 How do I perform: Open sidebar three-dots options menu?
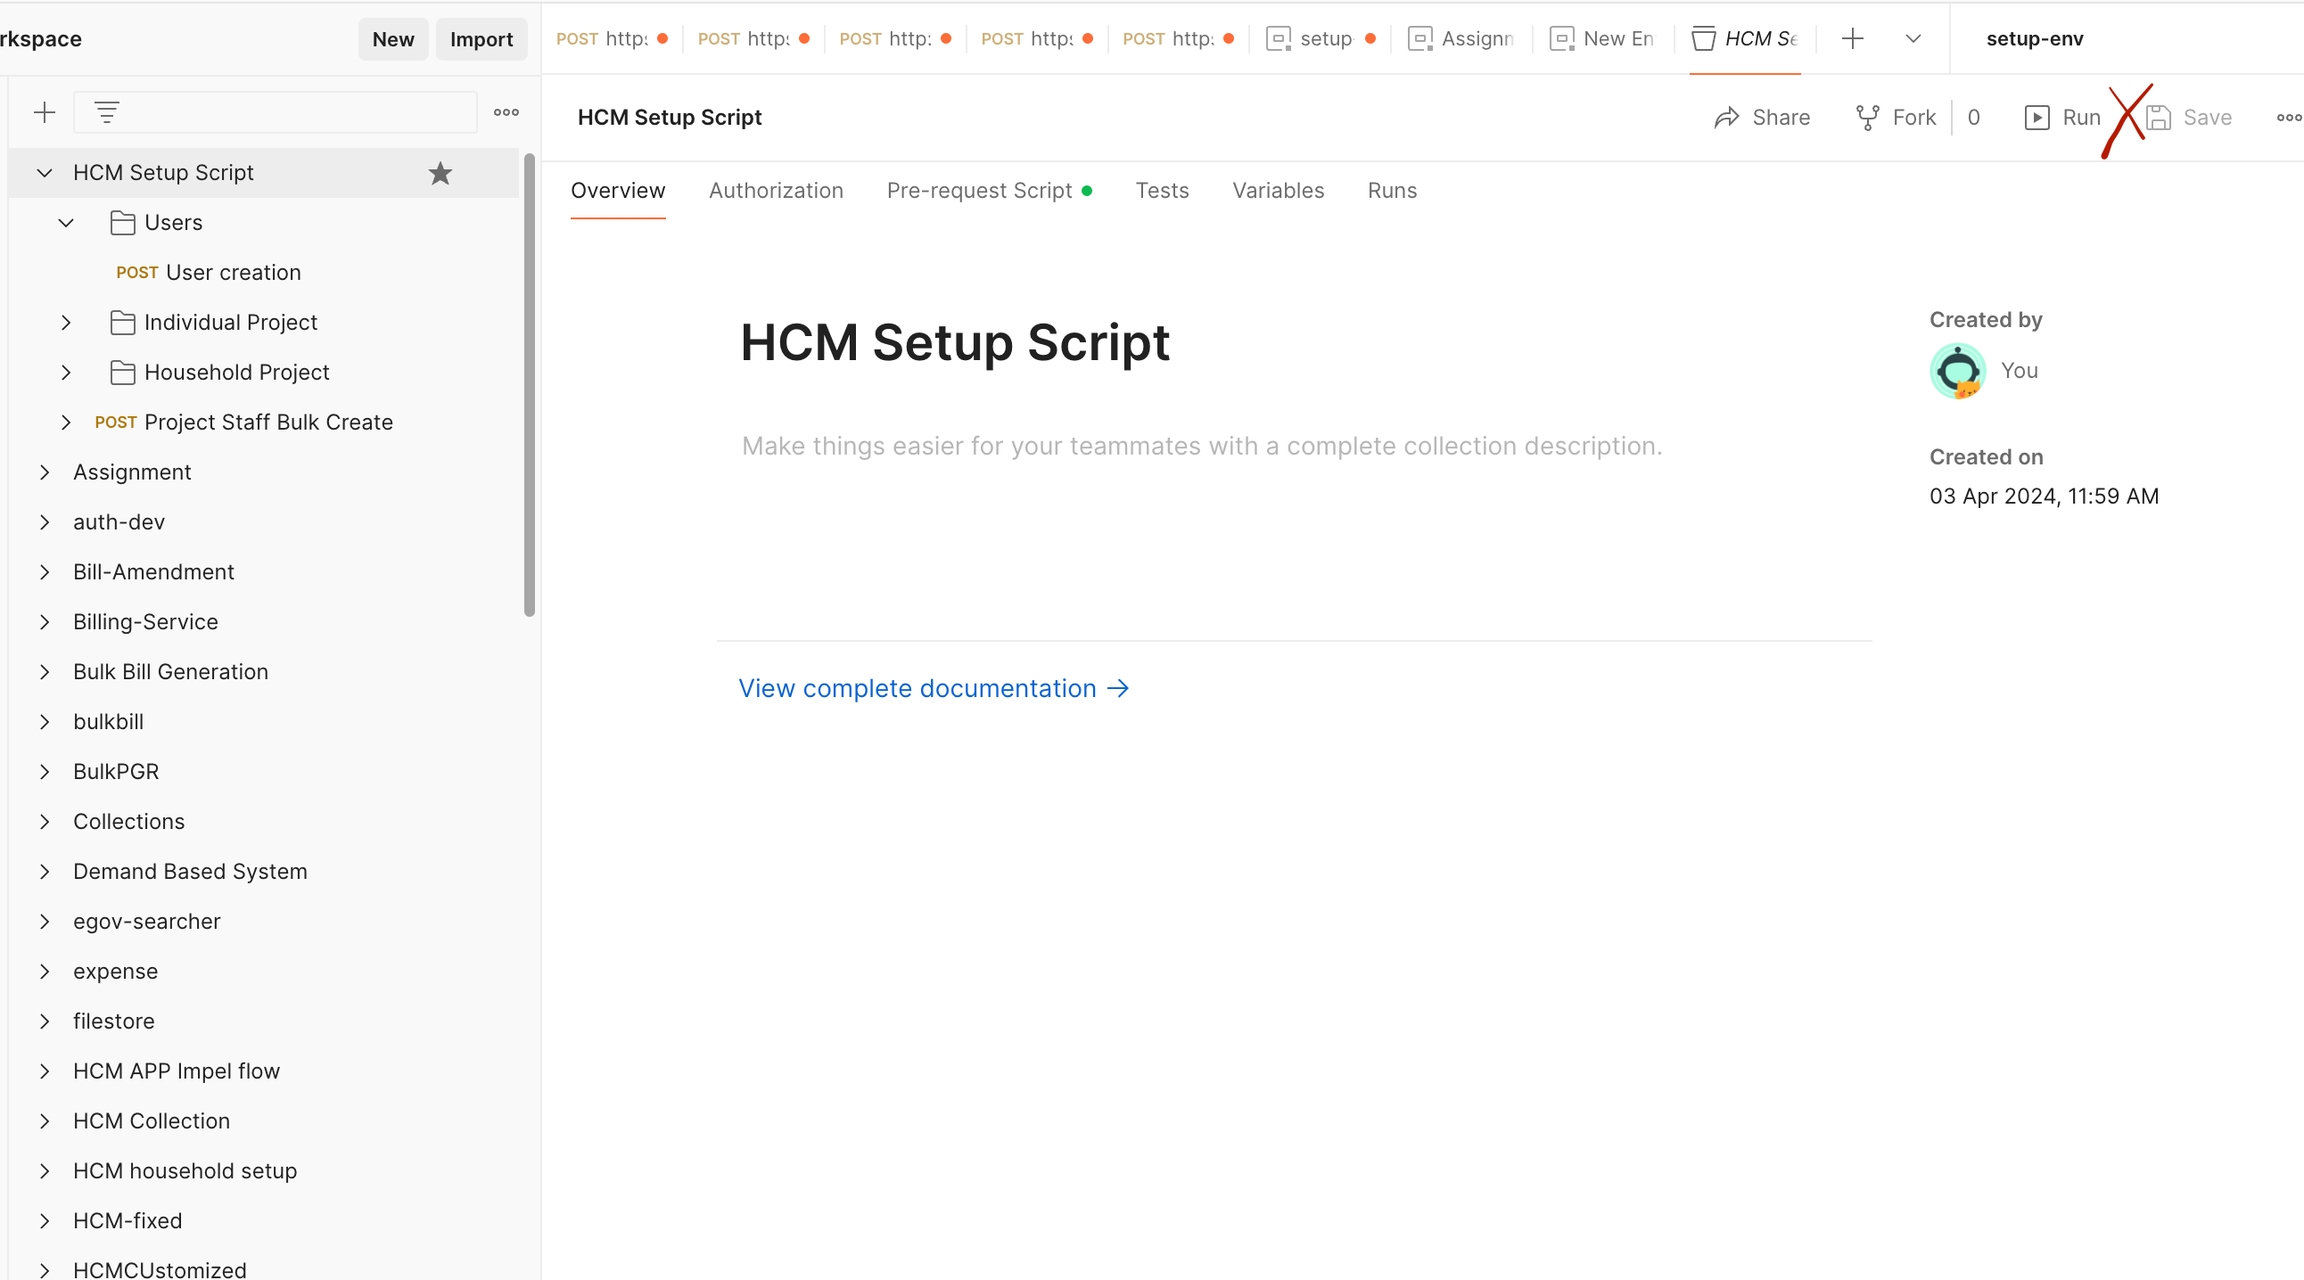(506, 112)
